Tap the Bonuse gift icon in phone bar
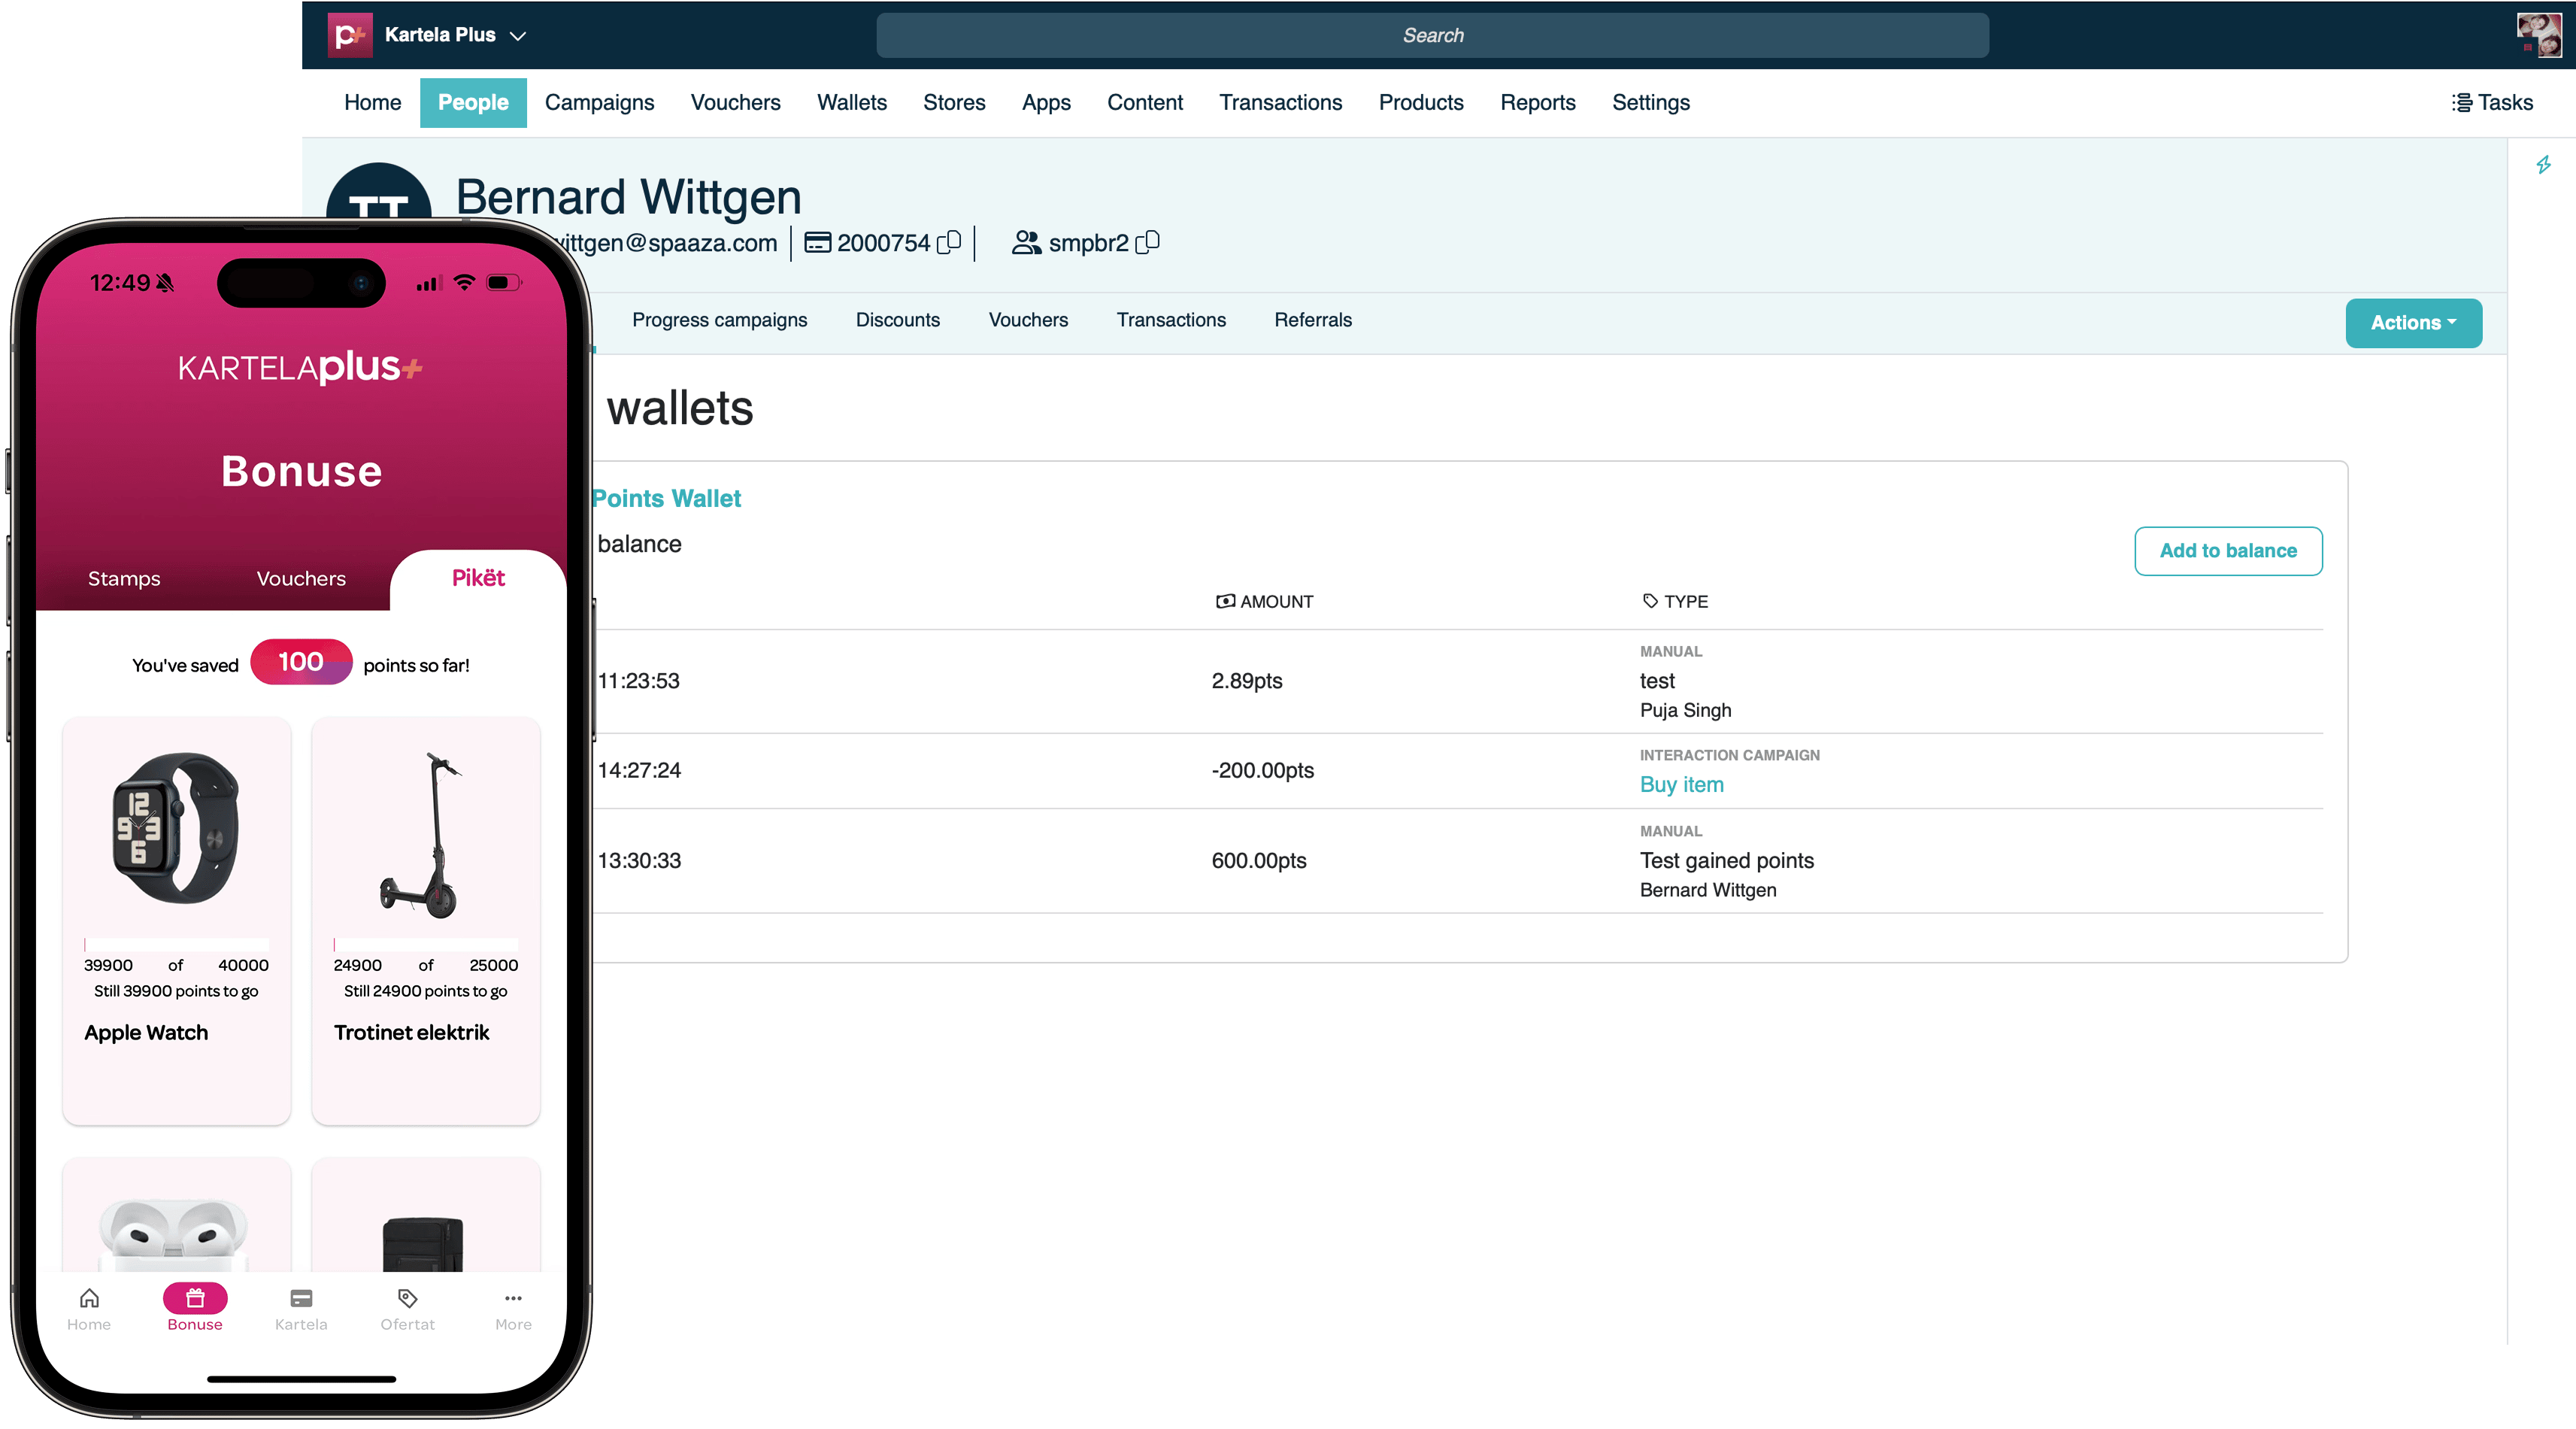The height and width of the screenshot is (1429, 2576). tap(195, 1297)
